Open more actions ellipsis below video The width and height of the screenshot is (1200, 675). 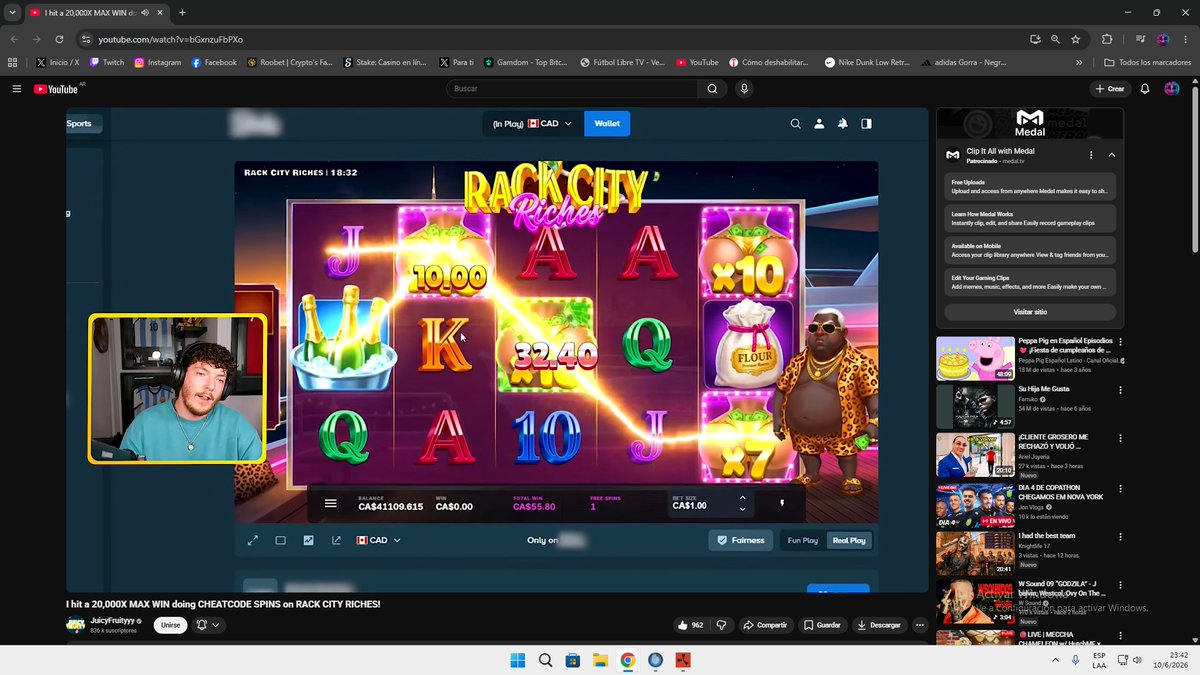[x=920, y=625]
